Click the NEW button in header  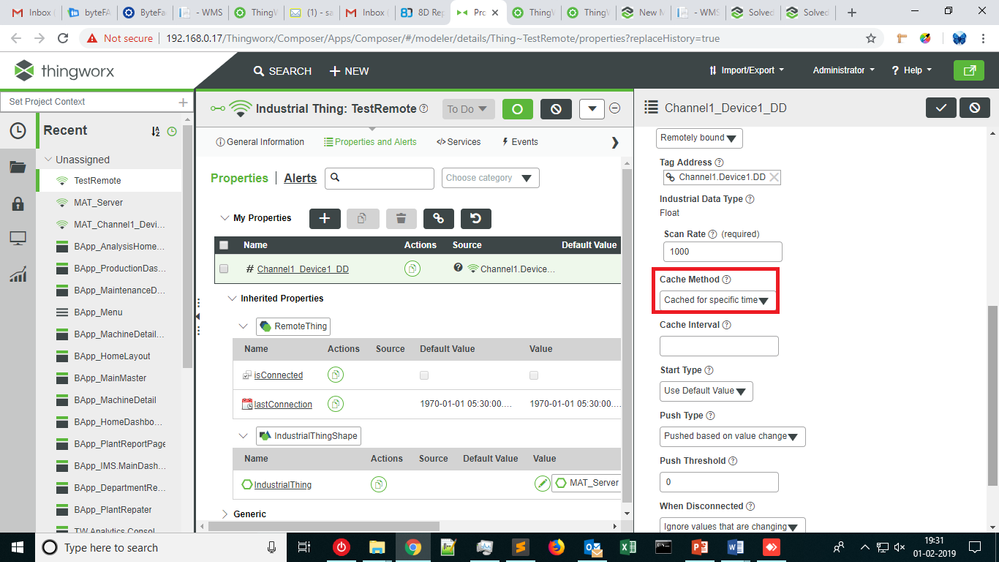coord(349,71)
